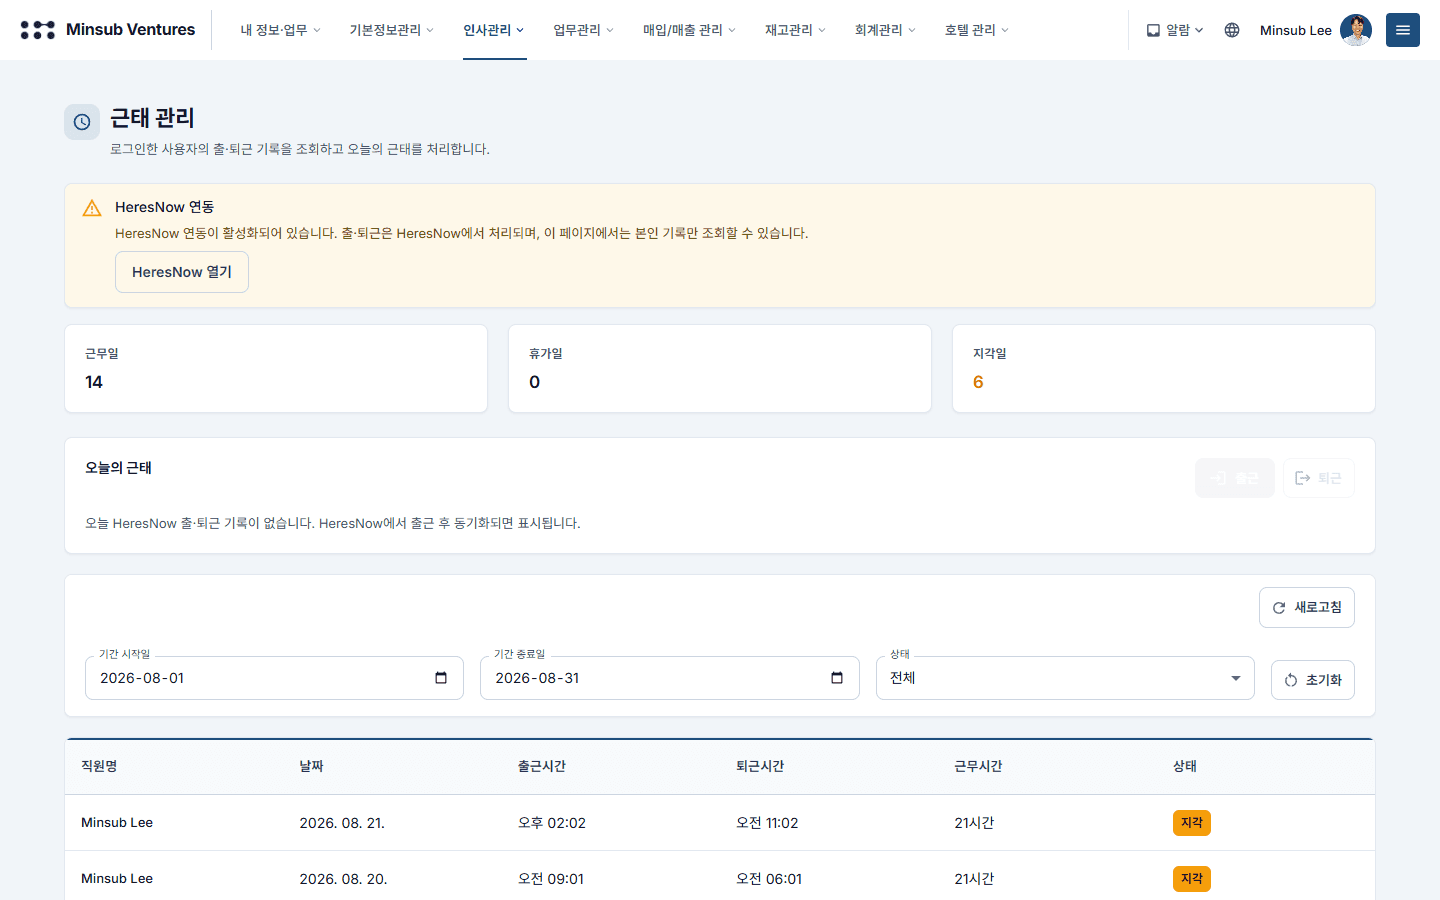Open calendar picker for 기간 종료일
The image size is (1440, 900).
coord(837,678)
